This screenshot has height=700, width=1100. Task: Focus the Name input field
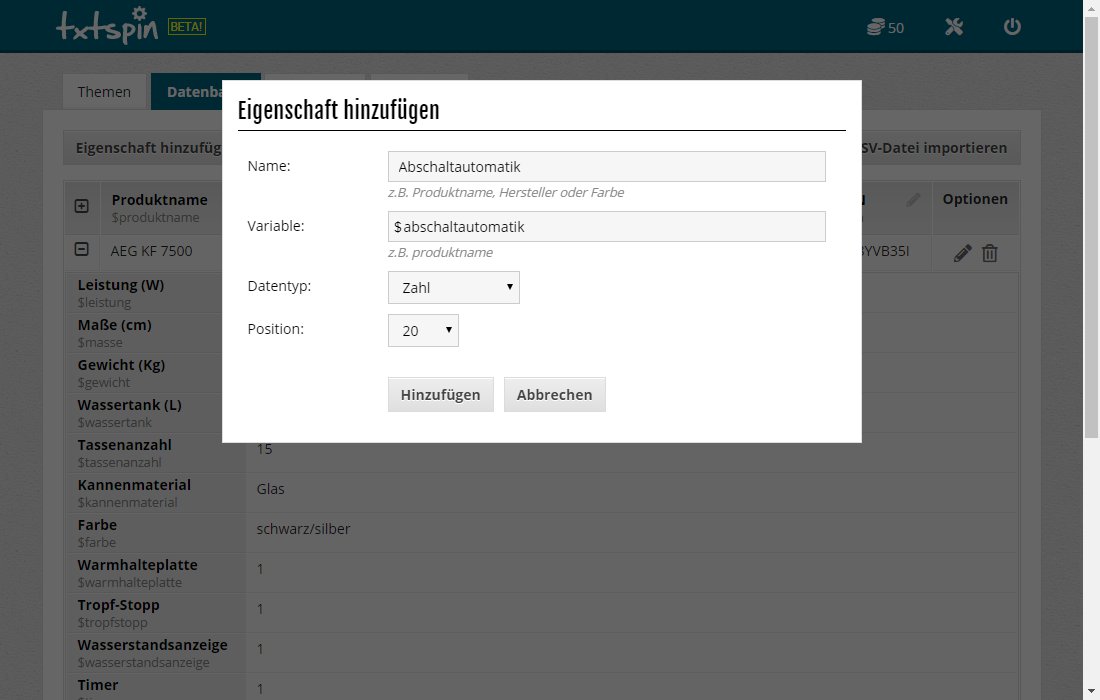click(x=606, y=167)
